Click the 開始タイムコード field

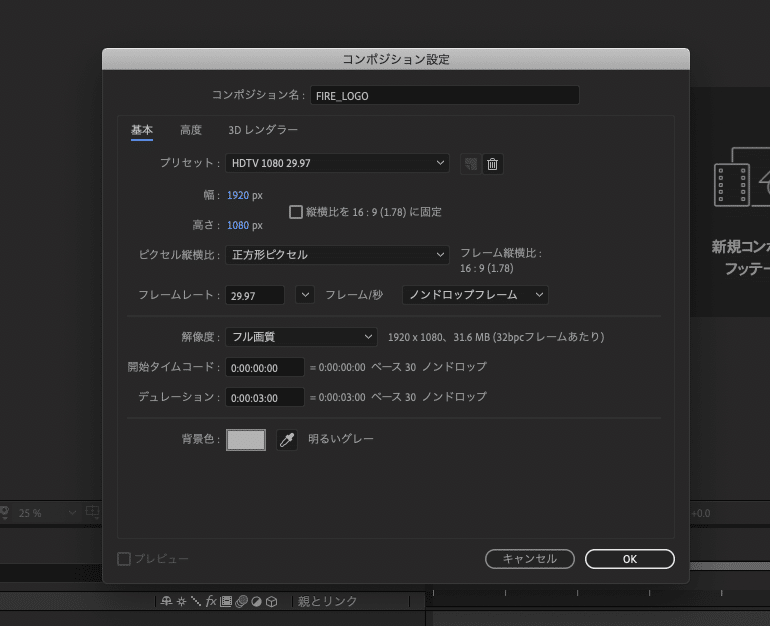pyautogui.click(x=265, y=367)
